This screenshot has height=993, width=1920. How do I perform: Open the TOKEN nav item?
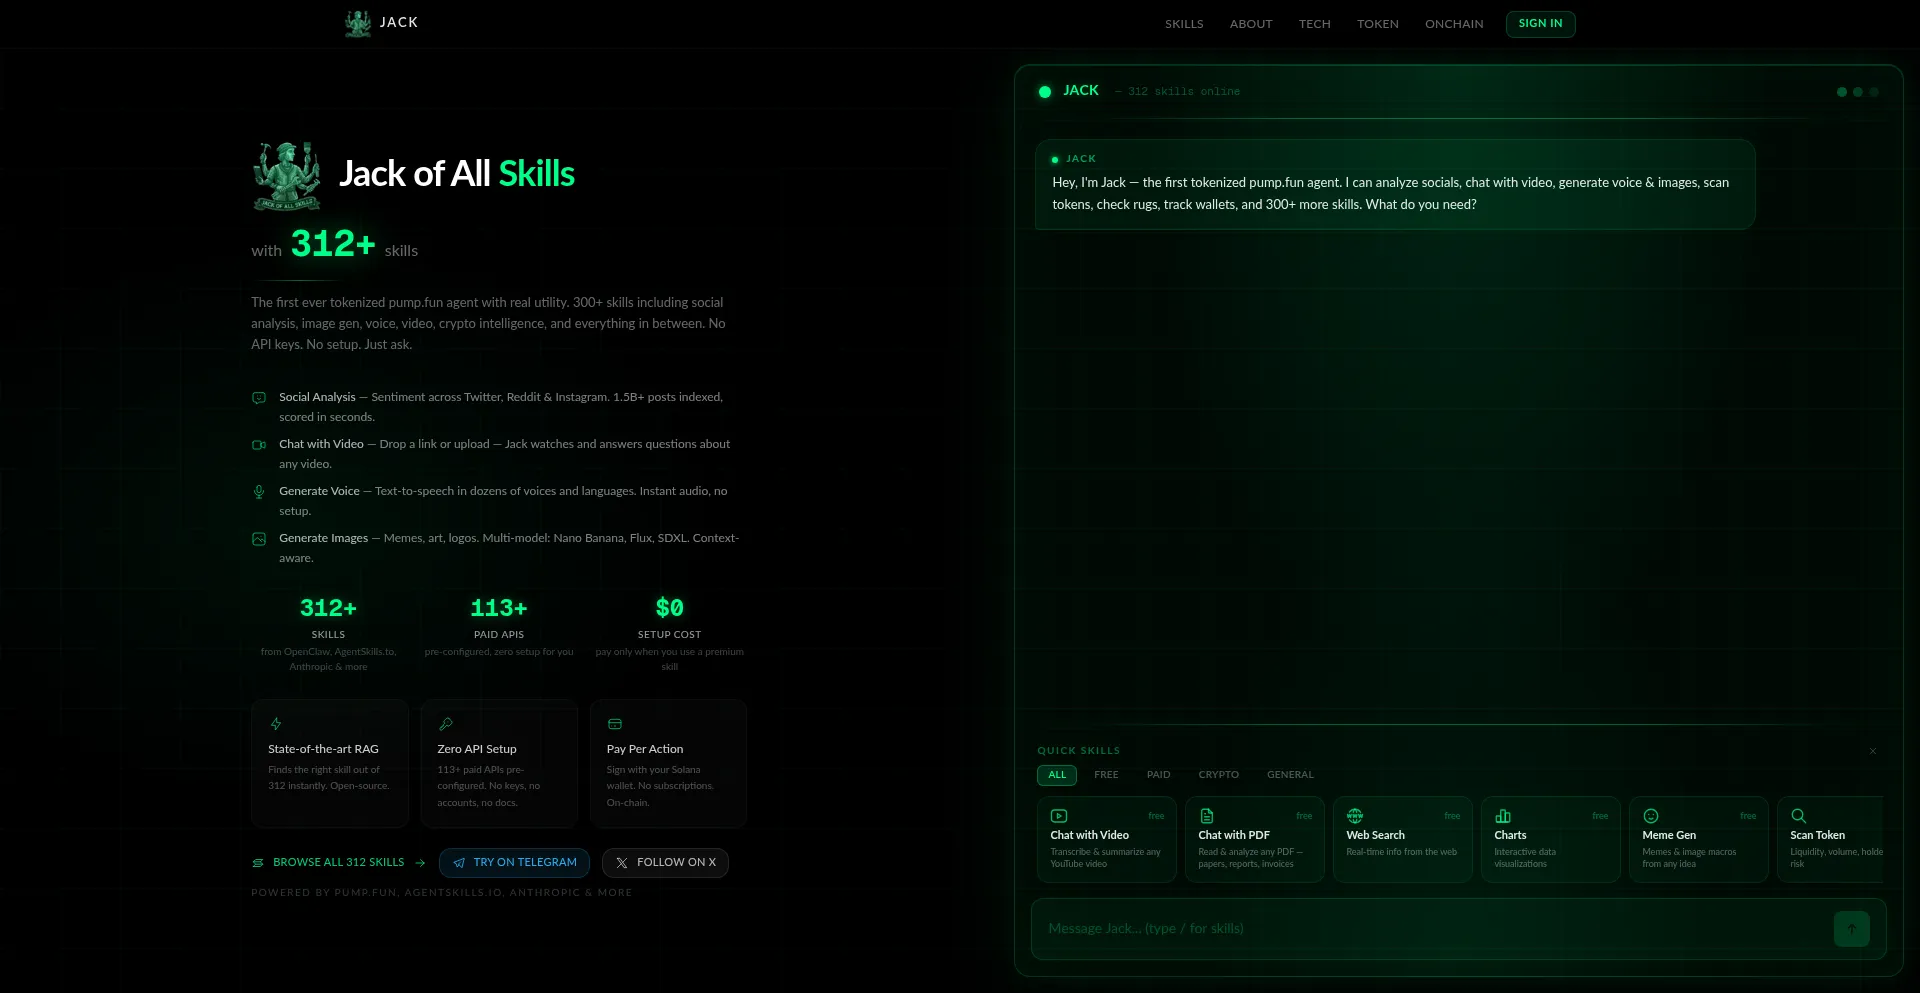[x=1378, y=24]
